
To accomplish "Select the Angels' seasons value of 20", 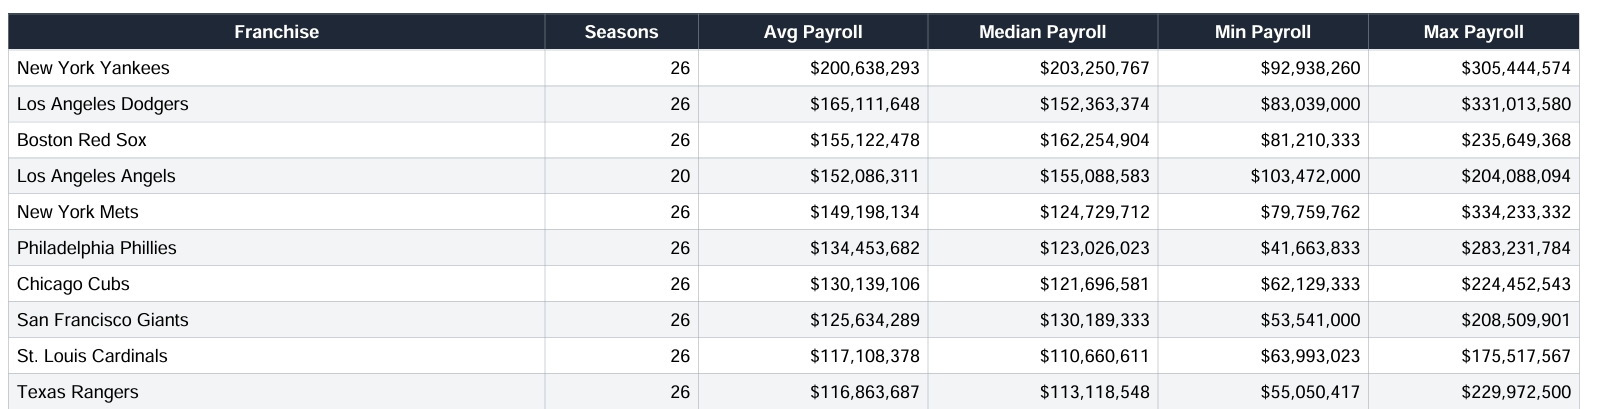I will 680,176.
